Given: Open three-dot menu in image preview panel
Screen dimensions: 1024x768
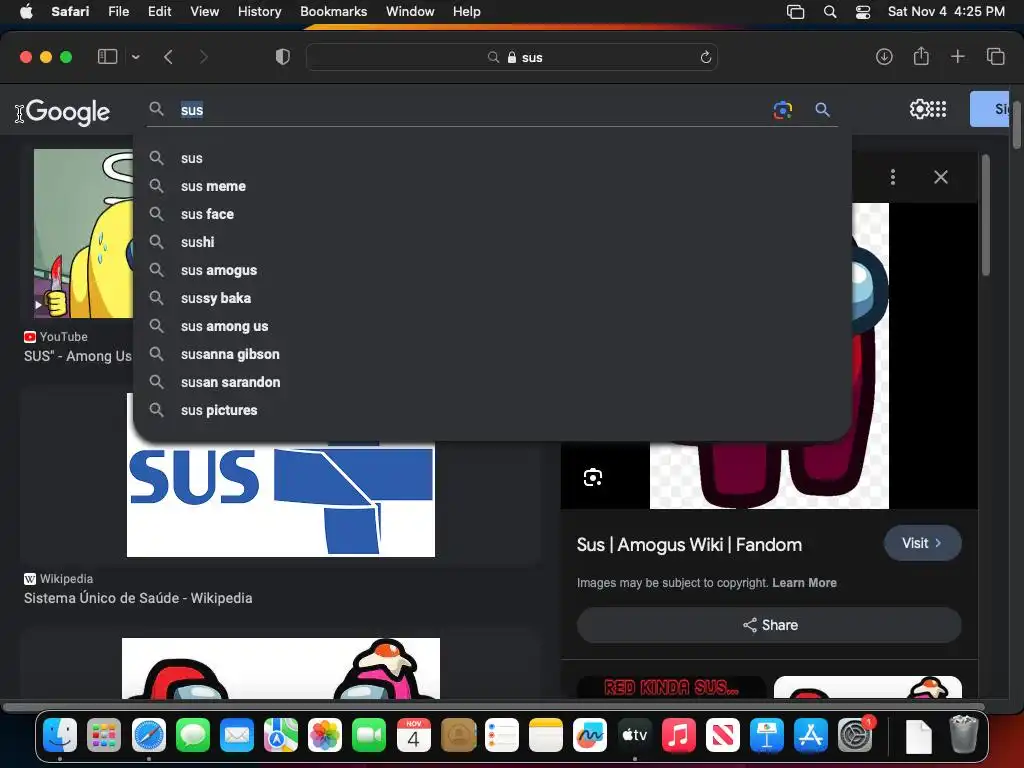Looking at the screenshot, I should (x=893, y=177).
